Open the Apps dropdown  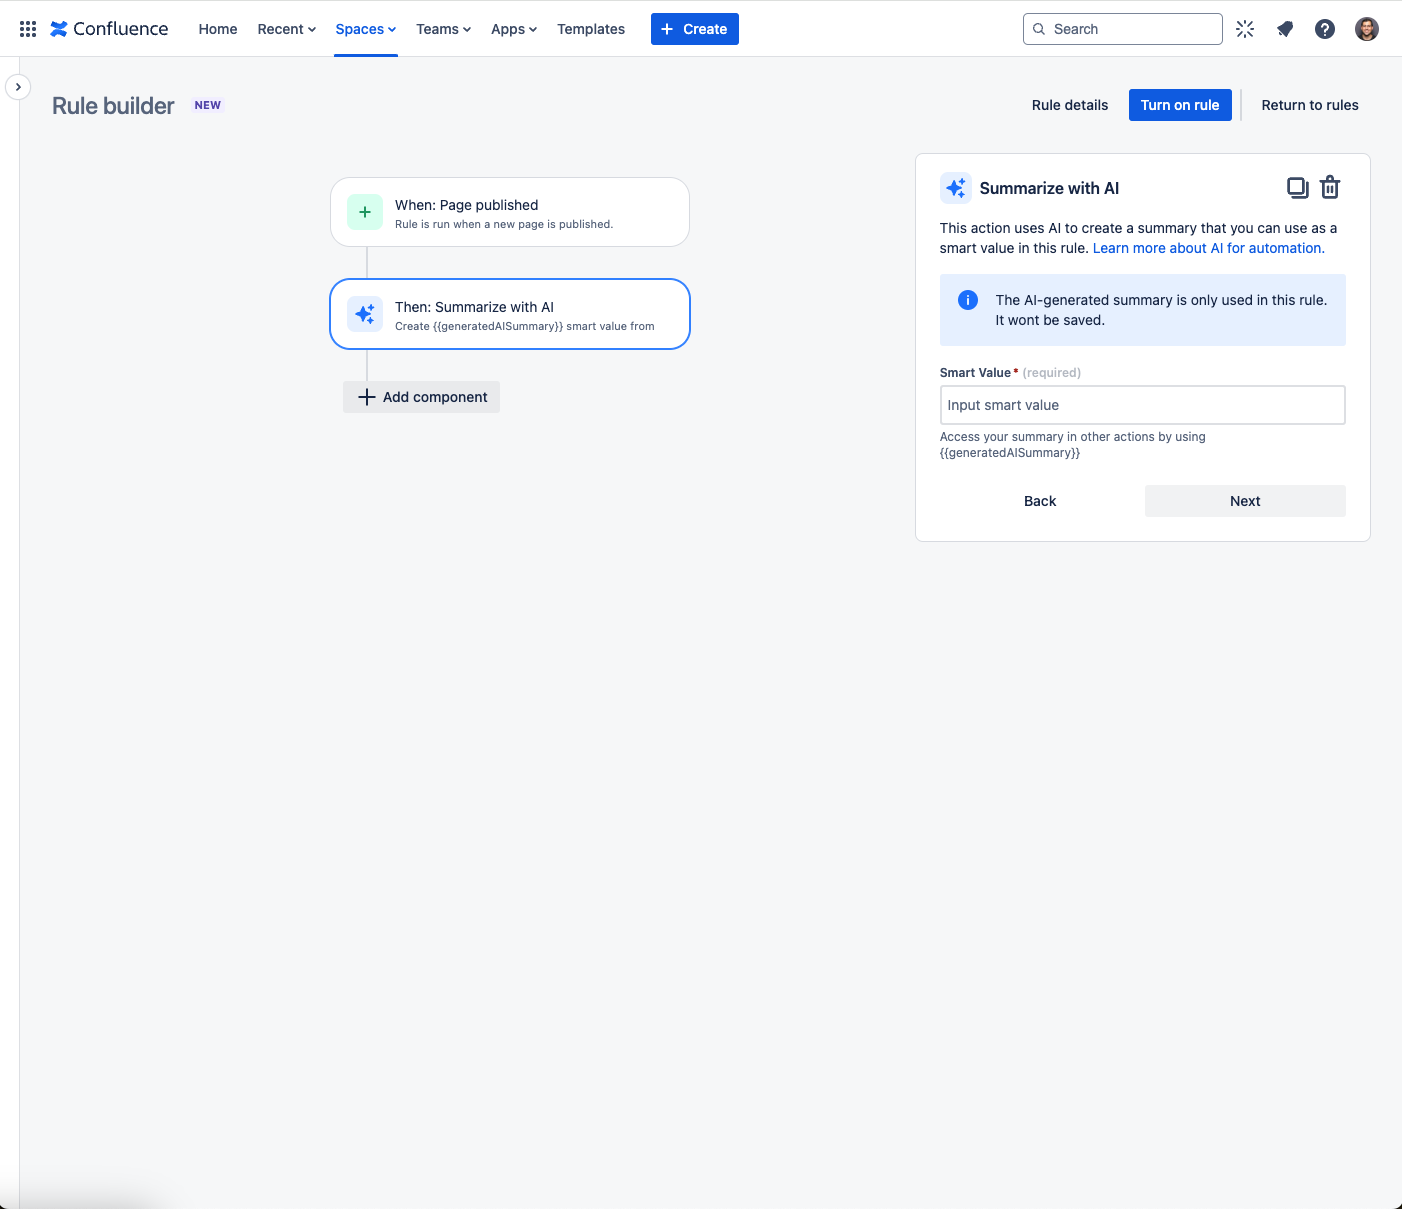click(513, 29)
